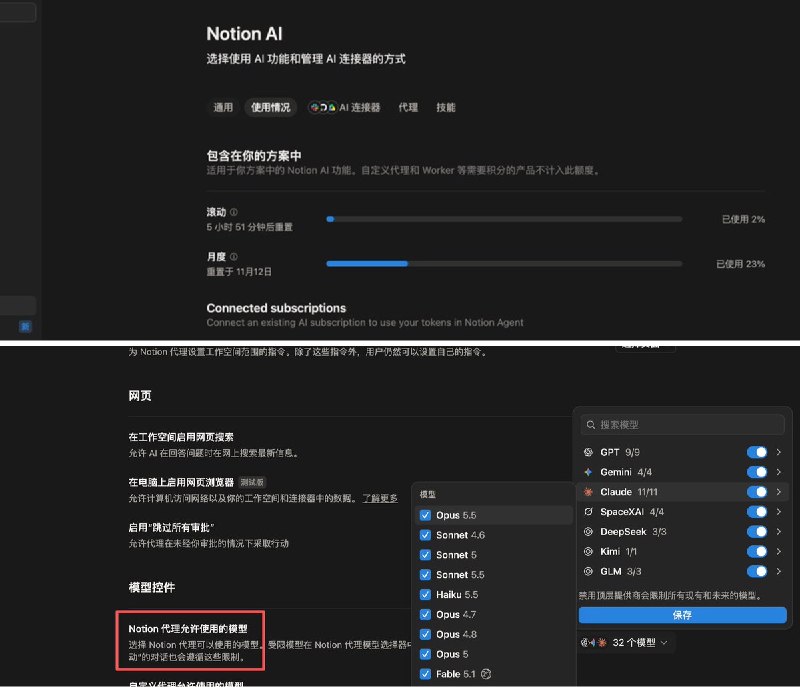
Task: Uncheck the Opus 4.7 checkbox
Action: pyautogui.click(x=425, y=615)
